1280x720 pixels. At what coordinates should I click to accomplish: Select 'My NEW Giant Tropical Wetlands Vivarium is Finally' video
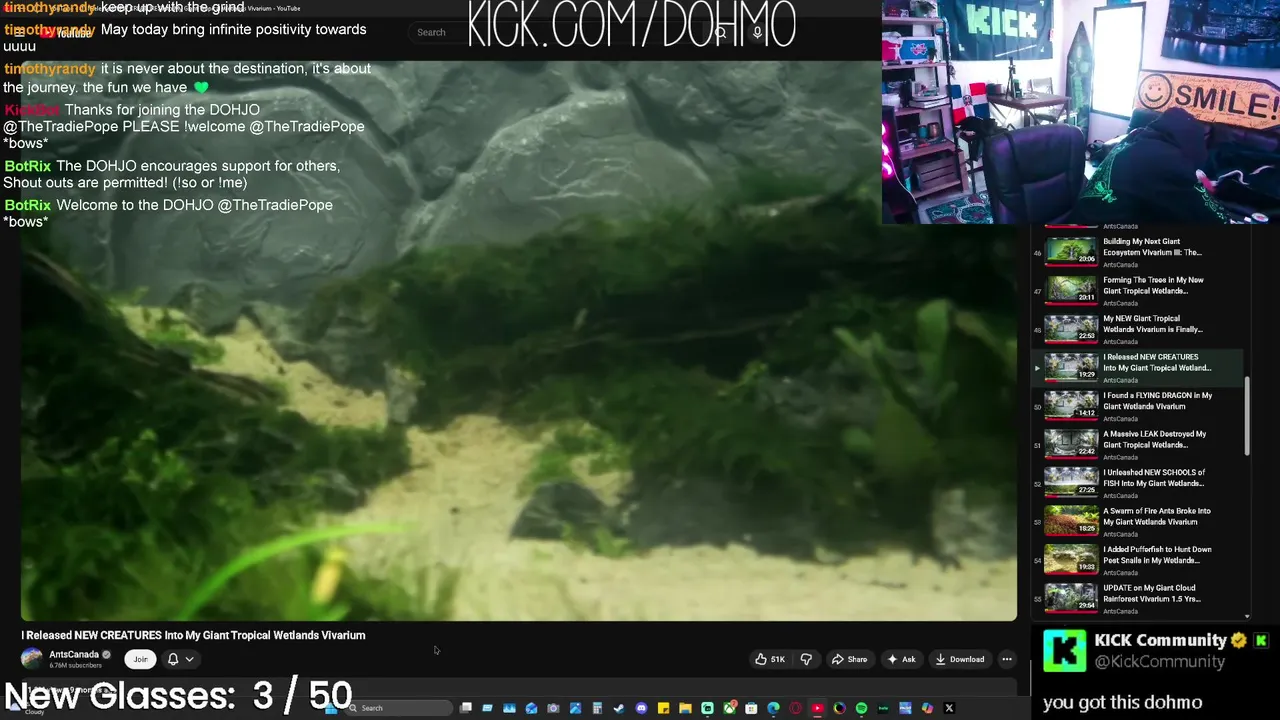(1145, 329)
